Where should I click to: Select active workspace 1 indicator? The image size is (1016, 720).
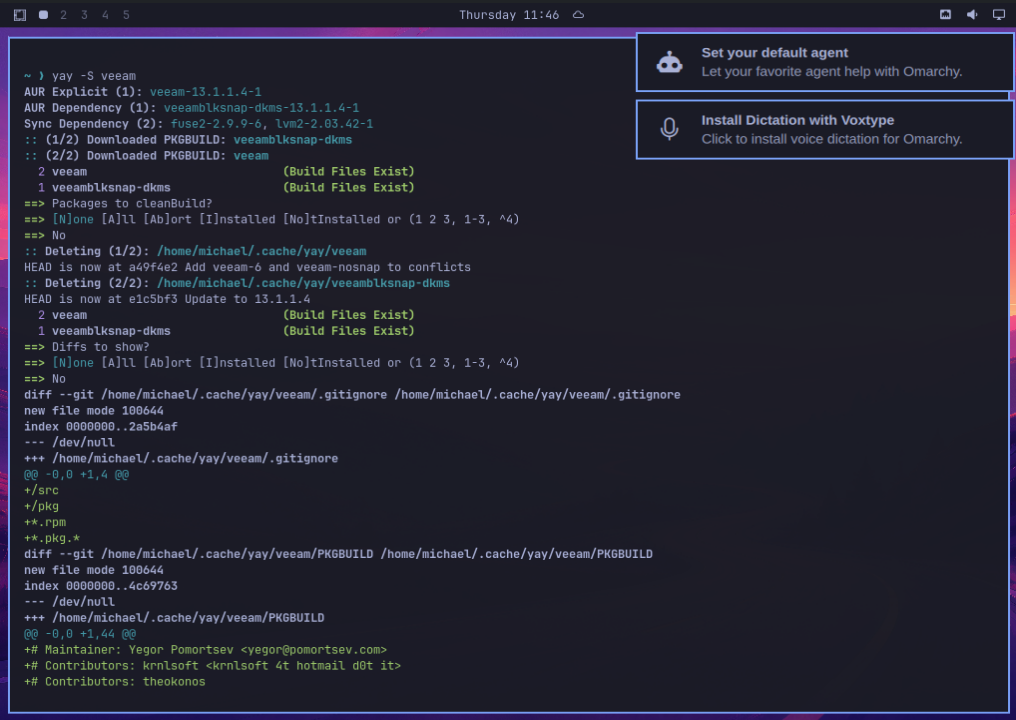(43, 15)
